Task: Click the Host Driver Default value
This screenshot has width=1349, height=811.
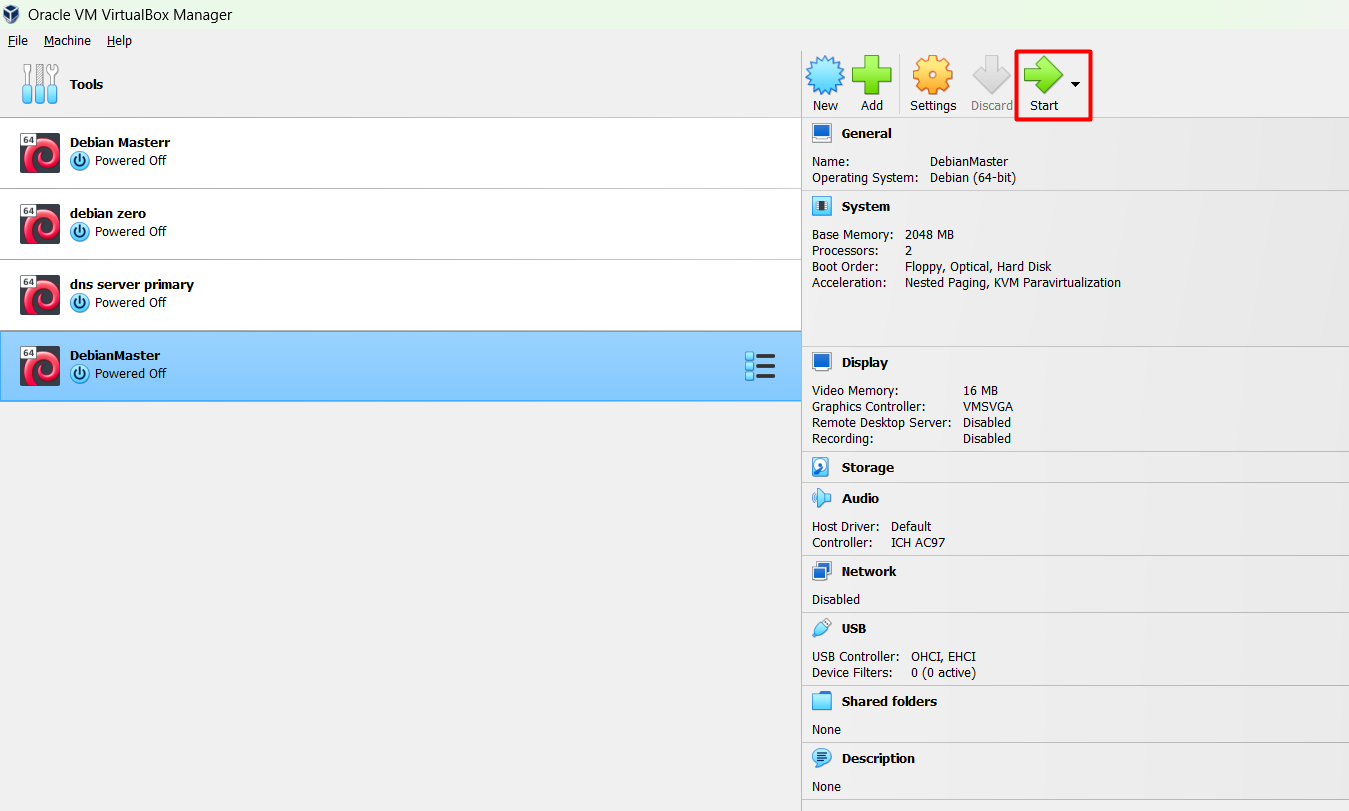Action: pyautogui.click(x=911, y=526)
